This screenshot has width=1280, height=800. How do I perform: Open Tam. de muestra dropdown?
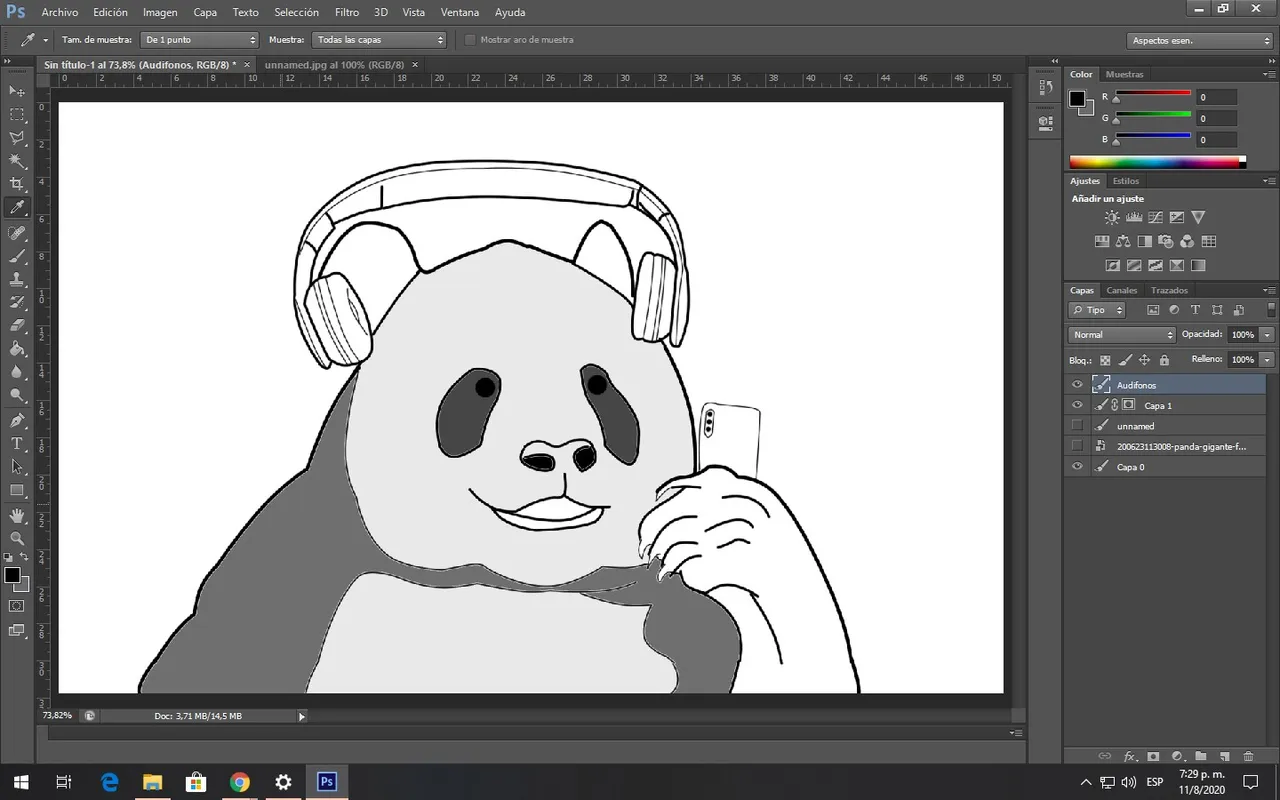[x=199, y=40]
